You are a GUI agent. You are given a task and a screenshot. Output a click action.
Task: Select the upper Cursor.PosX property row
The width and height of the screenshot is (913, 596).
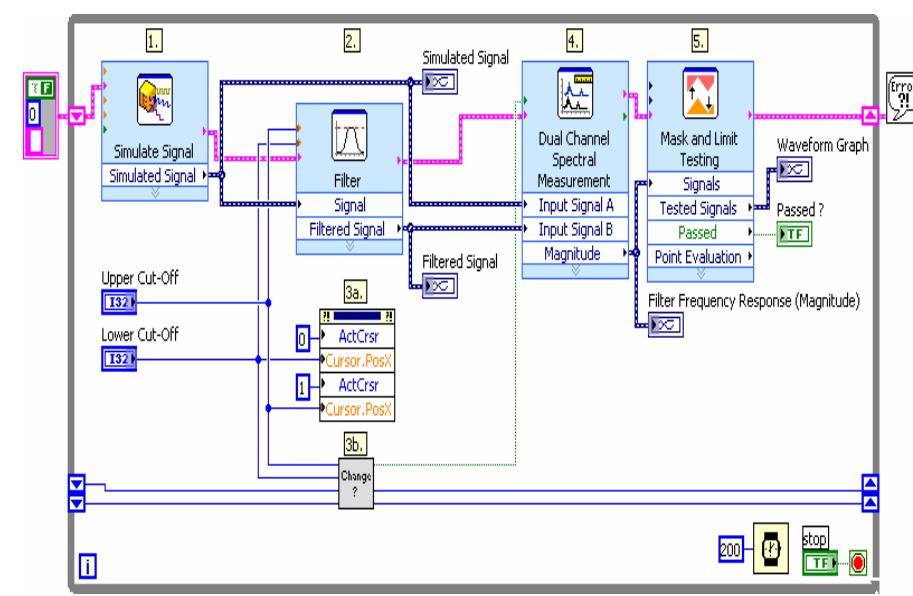point(358,360)
